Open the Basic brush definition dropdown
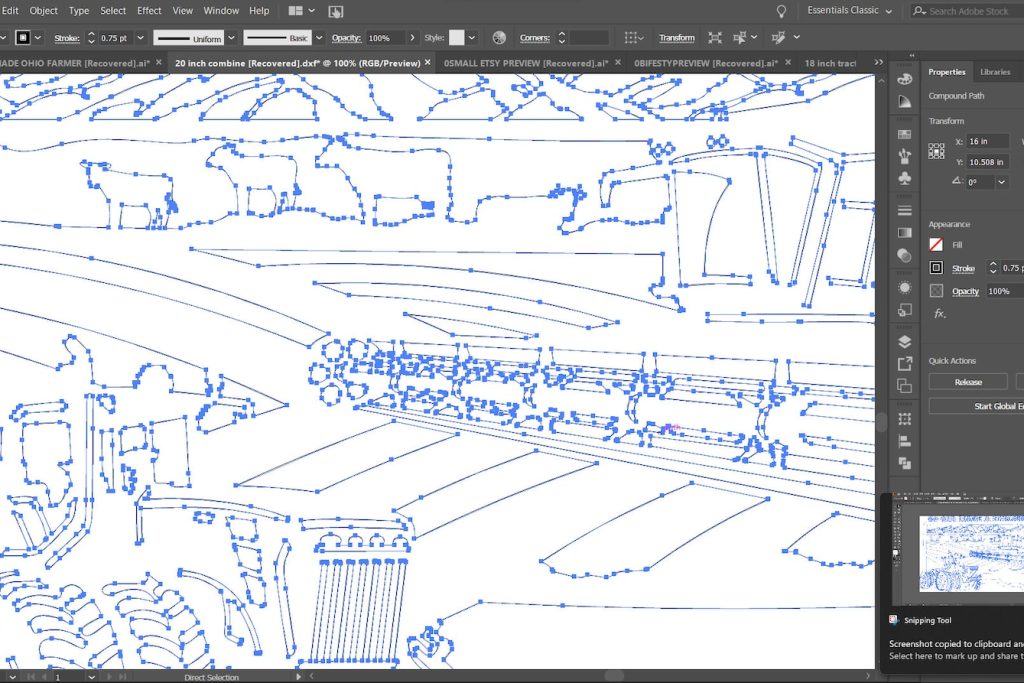This screenshot has height=683, width=1024. 320,38
